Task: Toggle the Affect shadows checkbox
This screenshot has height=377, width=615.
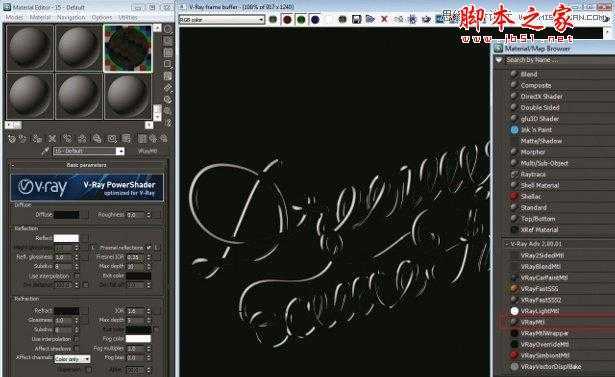Action: (76, 348)
